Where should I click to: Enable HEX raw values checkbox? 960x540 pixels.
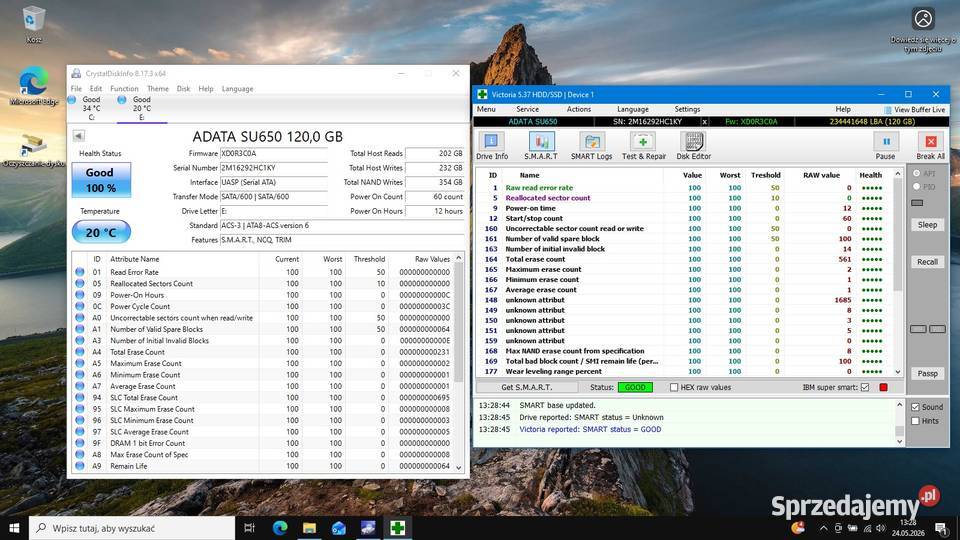click(x=674, y=388)
